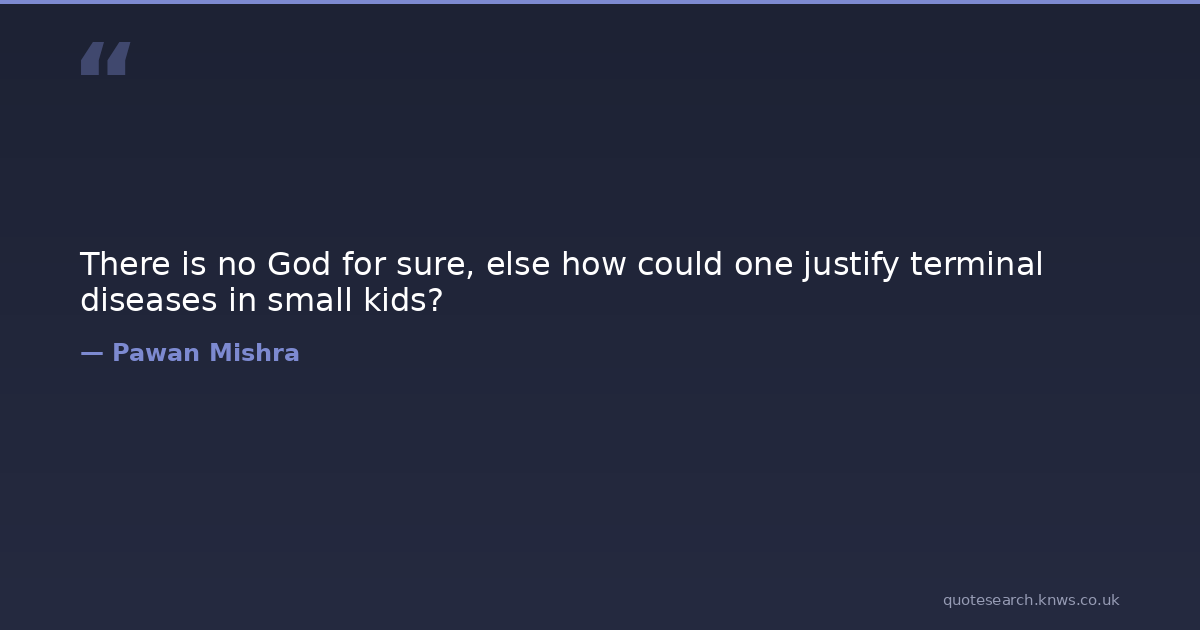The width and height of the screenshot is (1200, 630).
Task: Click the author name Pawan Mishra
Action: point(205,353)
